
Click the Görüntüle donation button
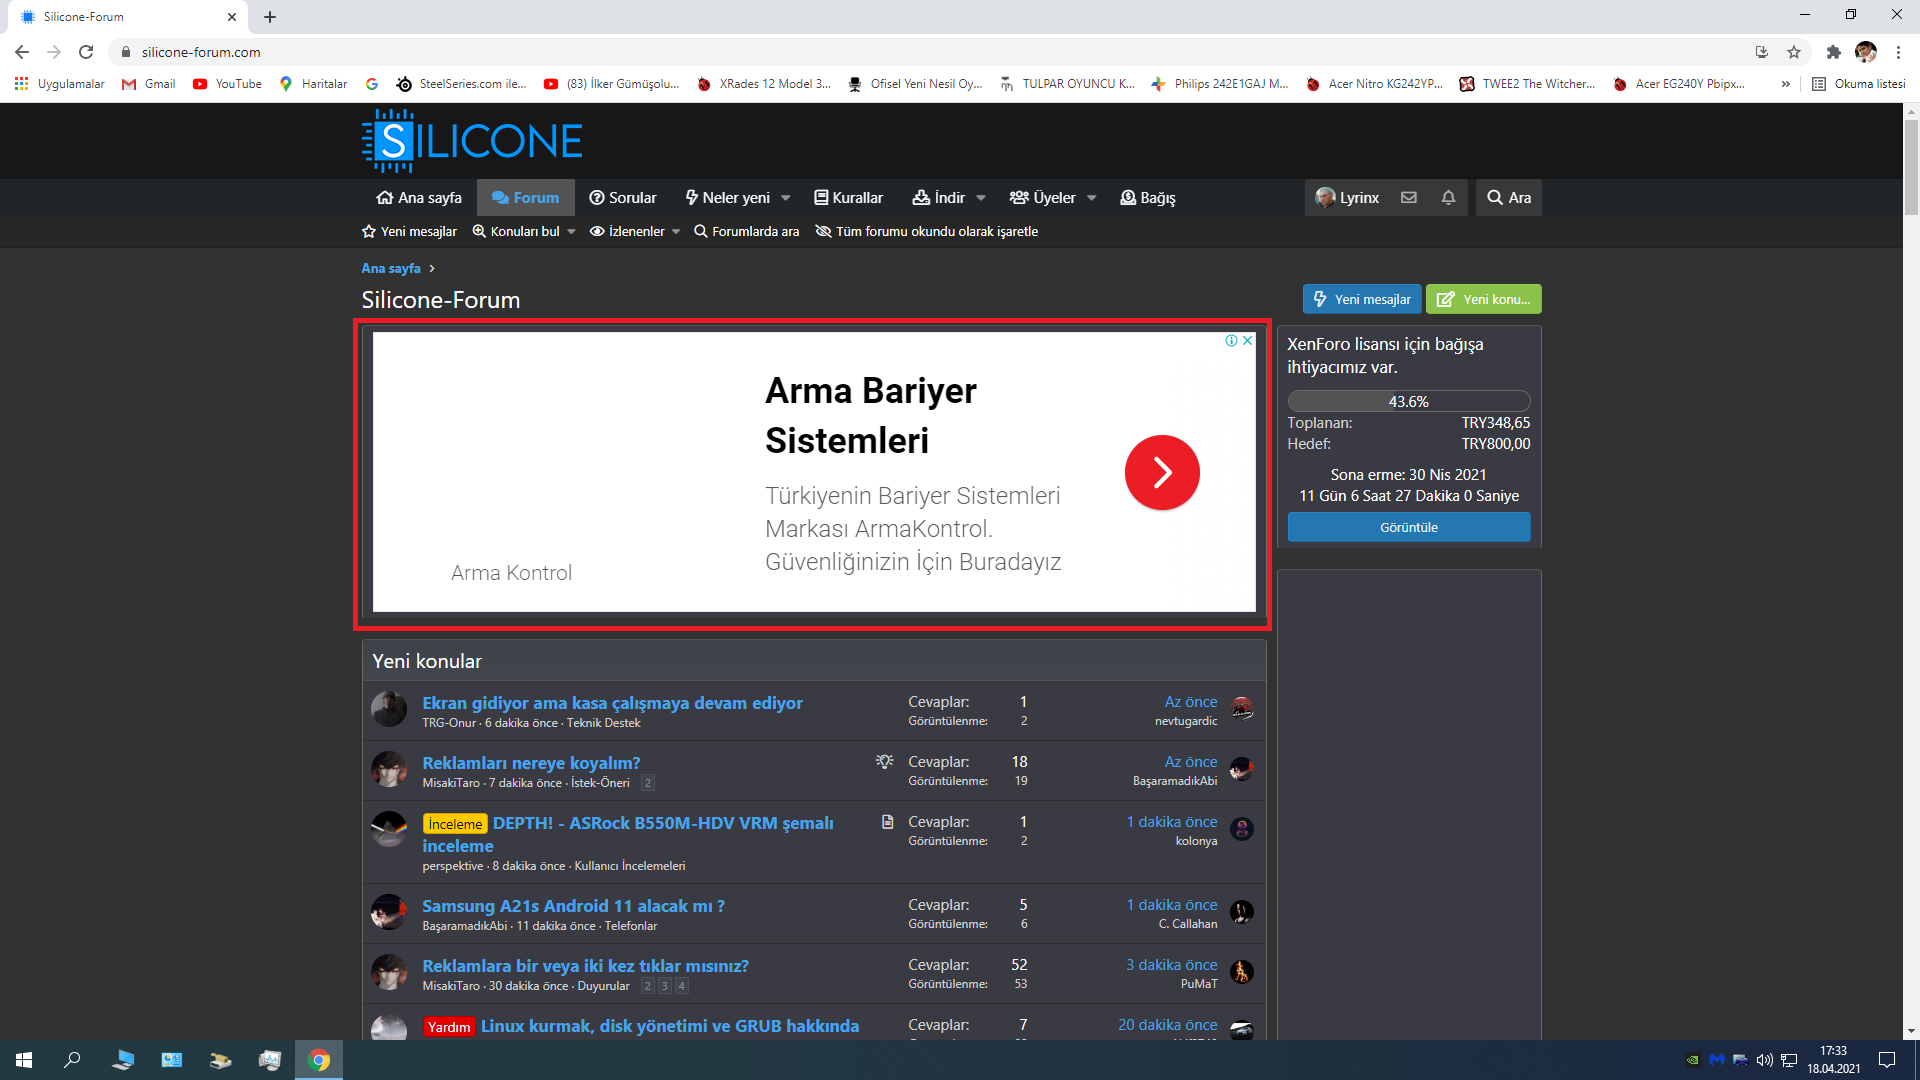click(1409, 527)
